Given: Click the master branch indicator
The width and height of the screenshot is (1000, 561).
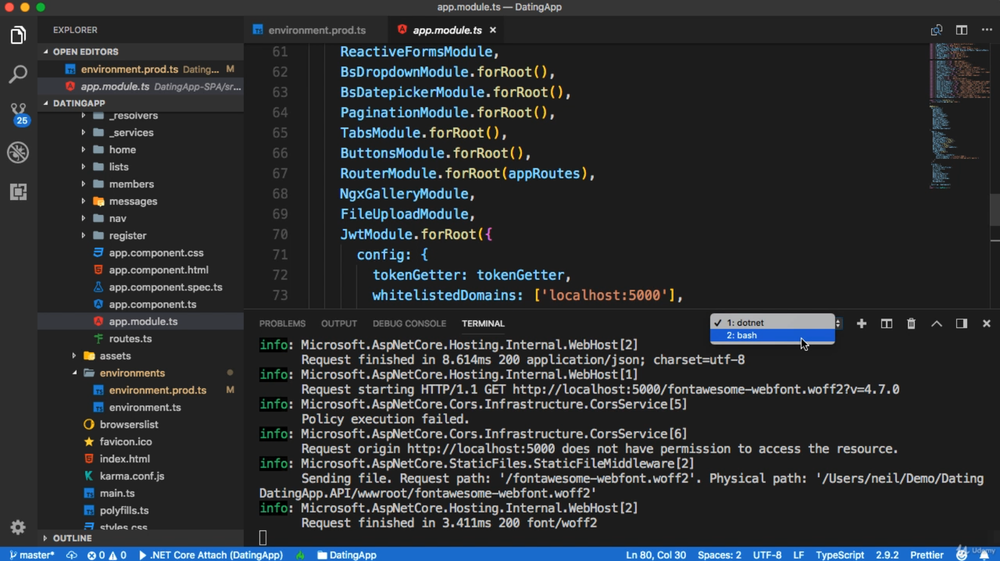Looking at the screenshot, I should point(31,555).
